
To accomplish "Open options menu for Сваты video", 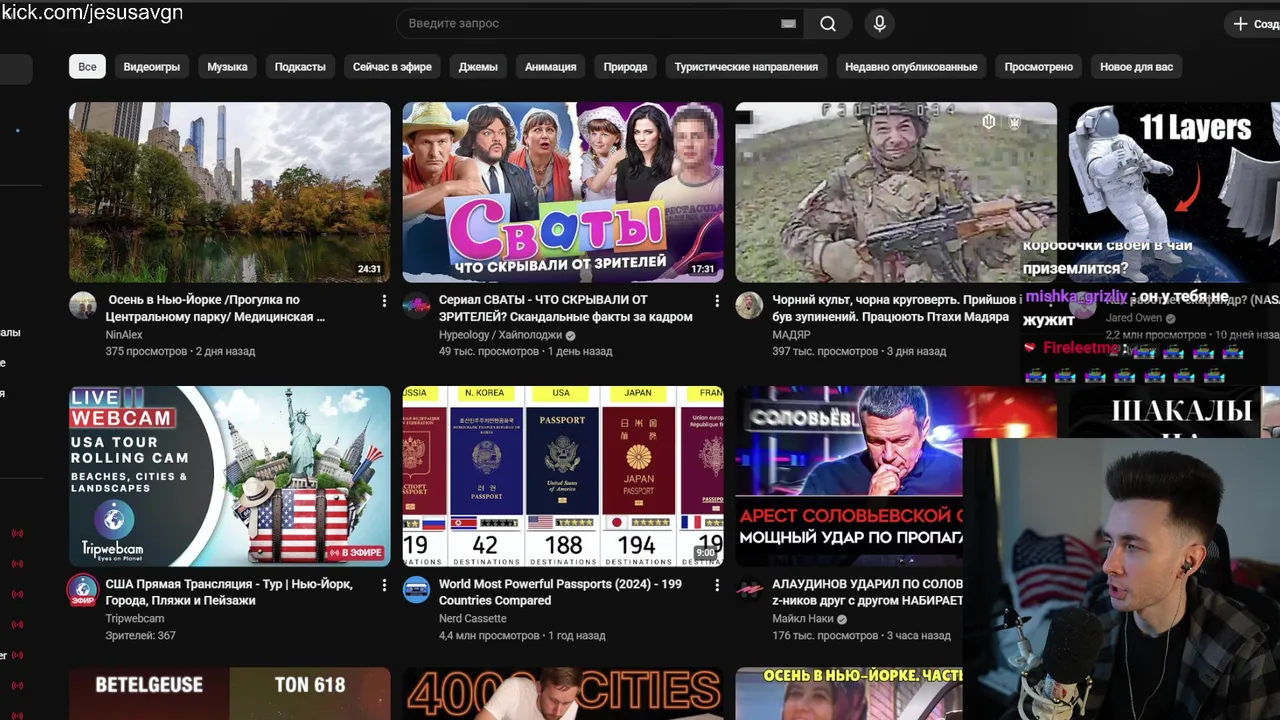I will tap(717, 301).
